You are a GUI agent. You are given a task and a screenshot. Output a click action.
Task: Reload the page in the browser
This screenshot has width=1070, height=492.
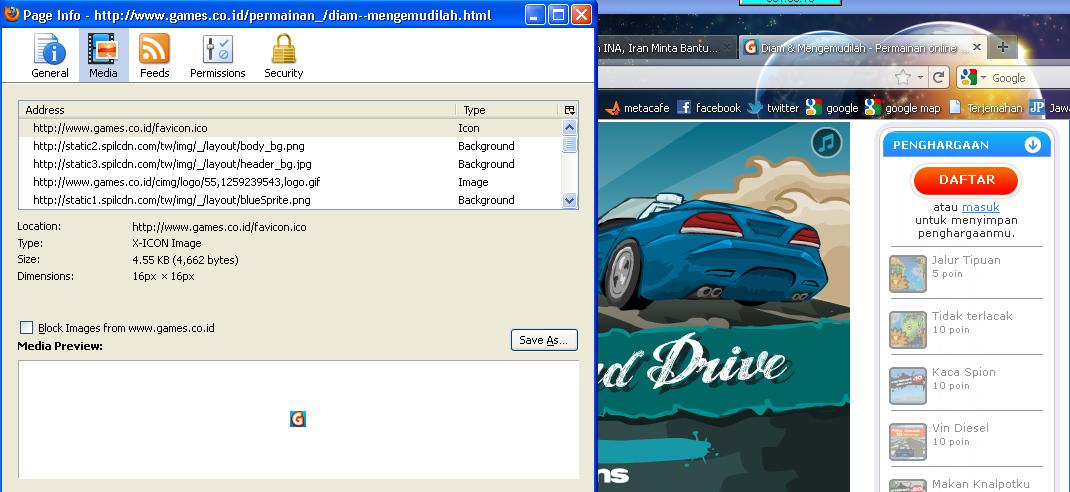pos(940,77)
